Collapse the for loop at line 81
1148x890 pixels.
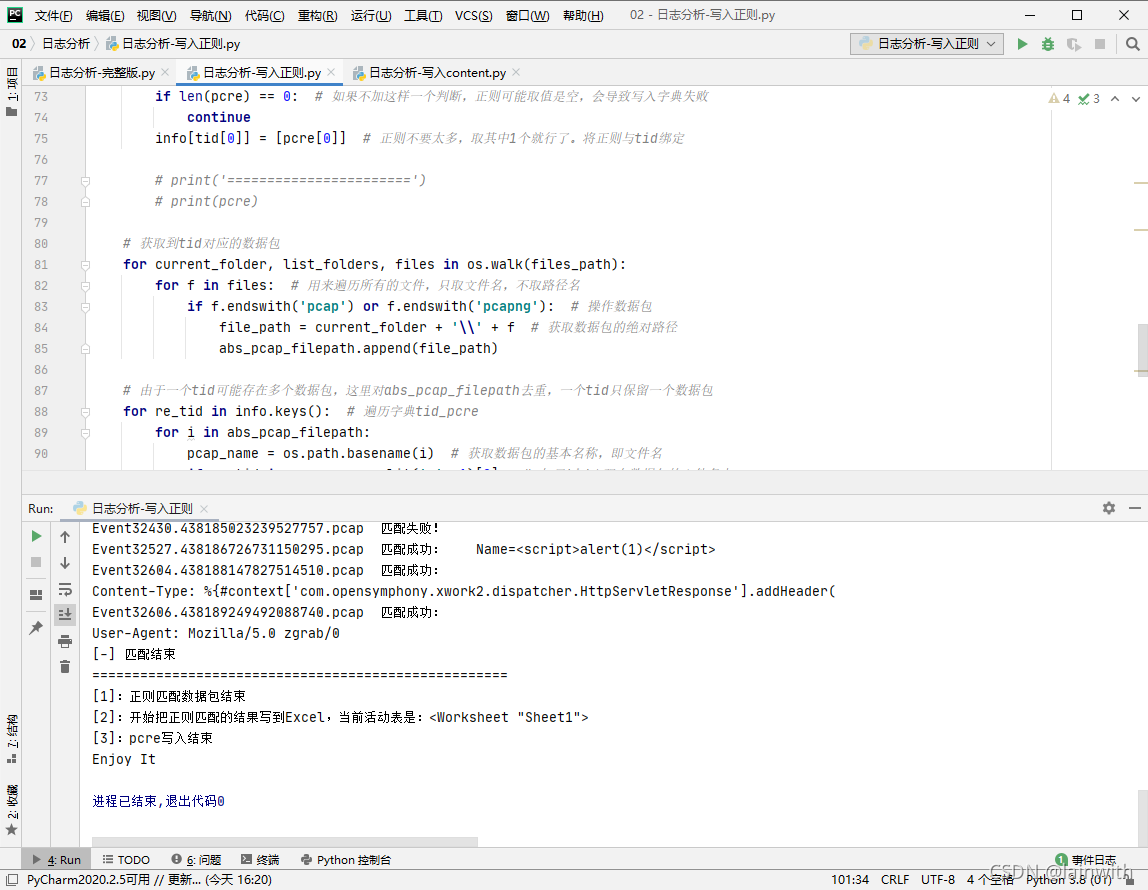coord(86,265)
